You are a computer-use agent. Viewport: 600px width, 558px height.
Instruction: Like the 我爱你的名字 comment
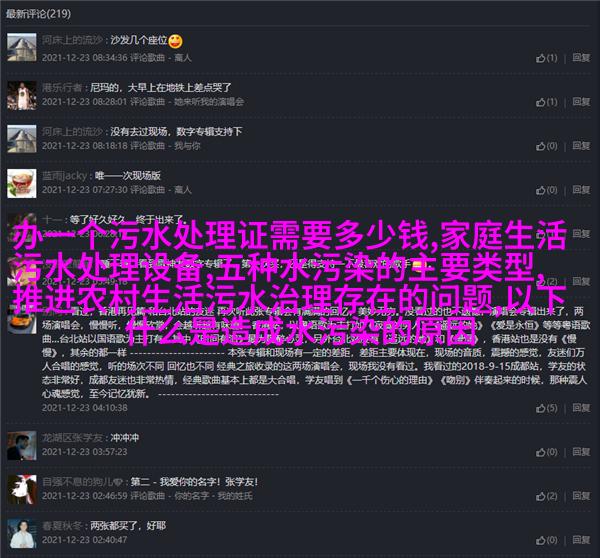pos(546,496)
